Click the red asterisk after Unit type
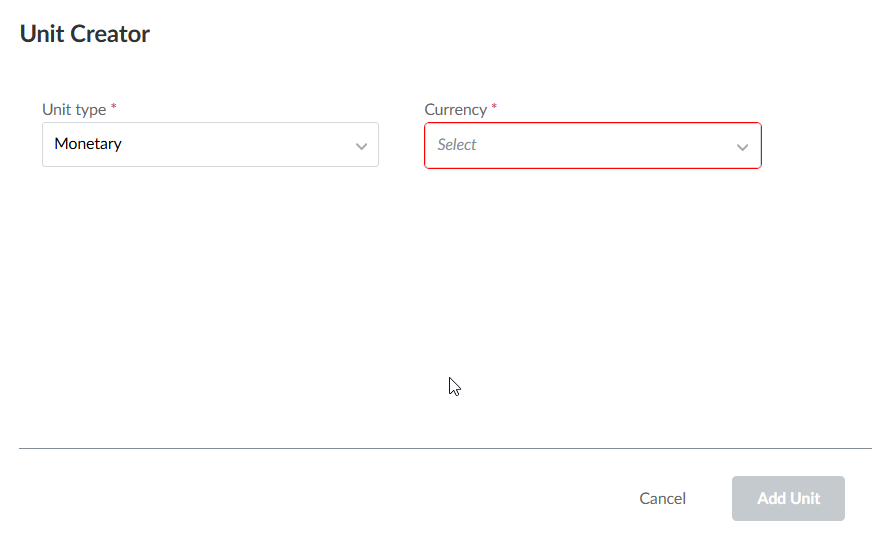Image resolution: width=884 pixels, height=542 pixels. tap(113, 107)
